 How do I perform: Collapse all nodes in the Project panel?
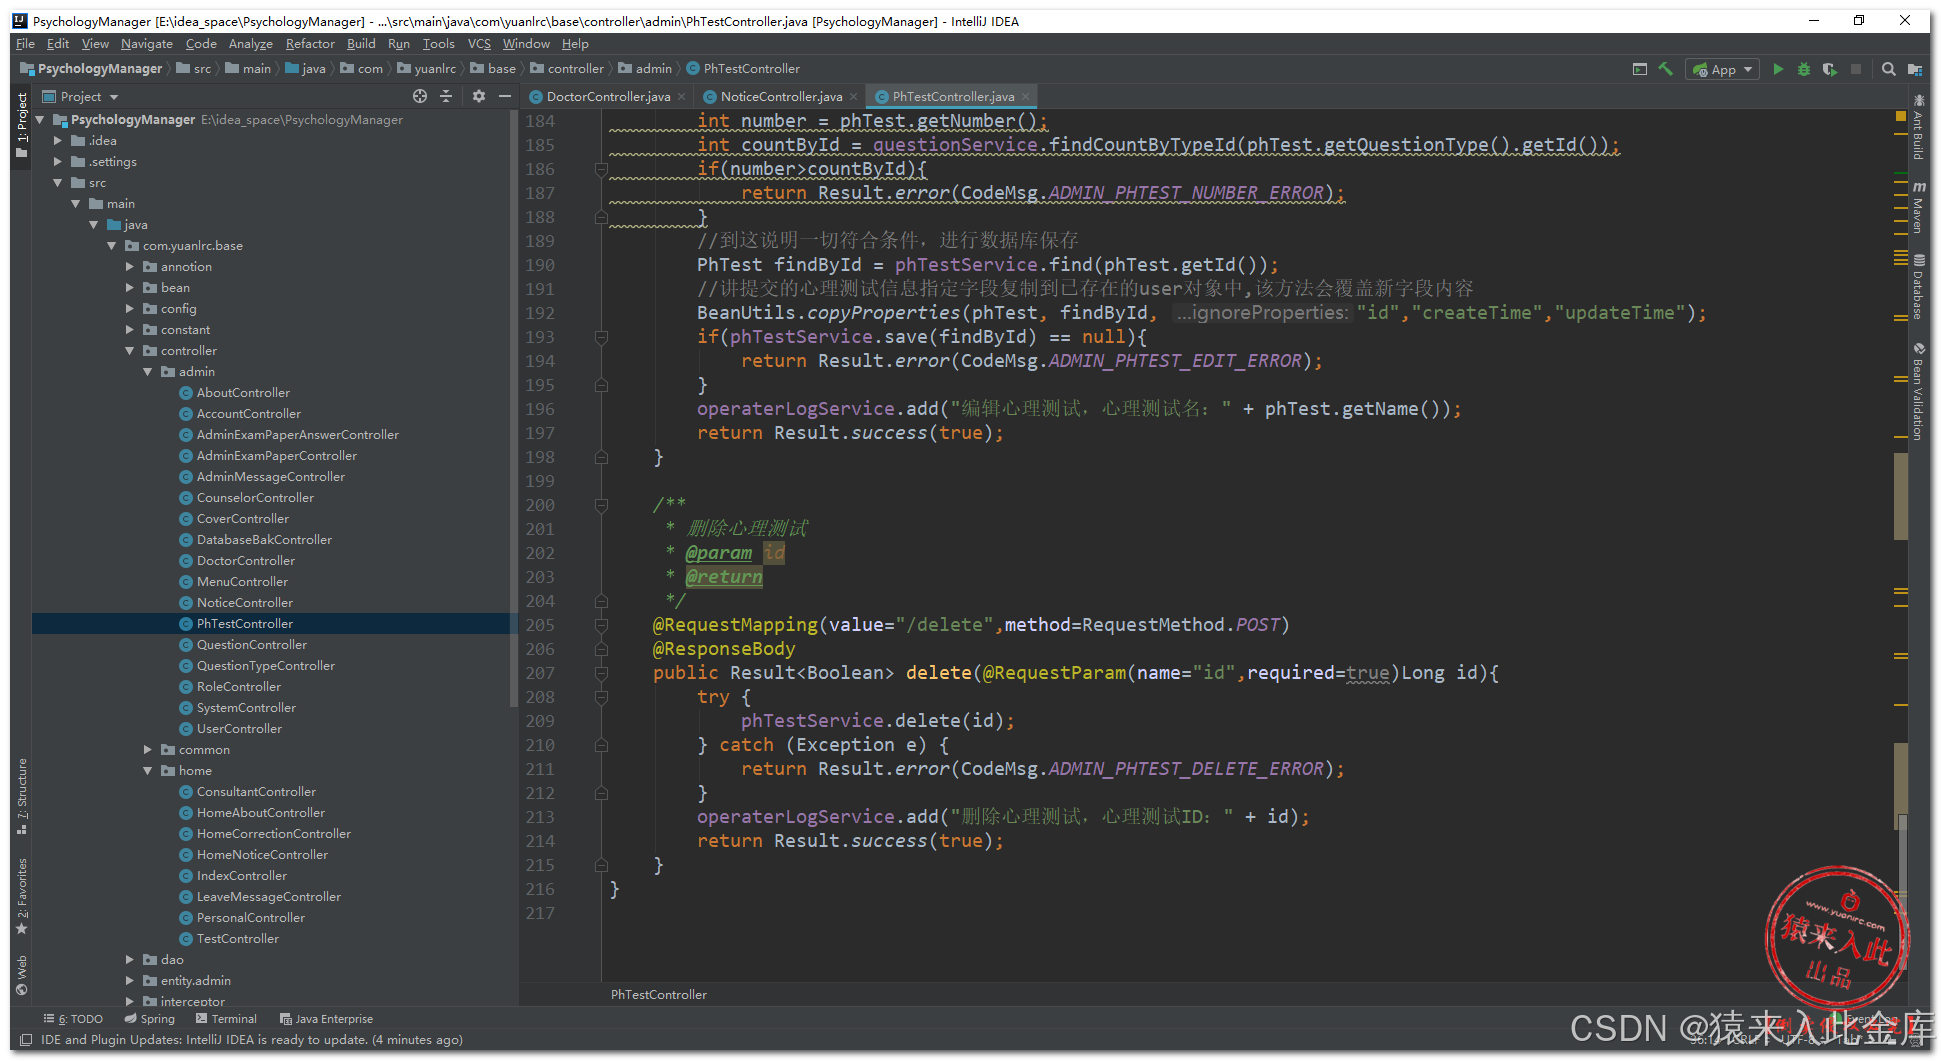point(446,96)
